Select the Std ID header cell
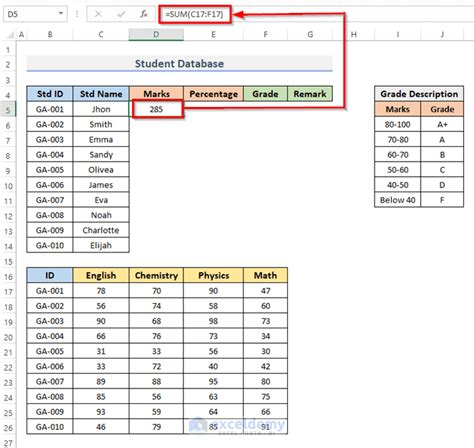The image size is (474, 448). pos(50,94)
